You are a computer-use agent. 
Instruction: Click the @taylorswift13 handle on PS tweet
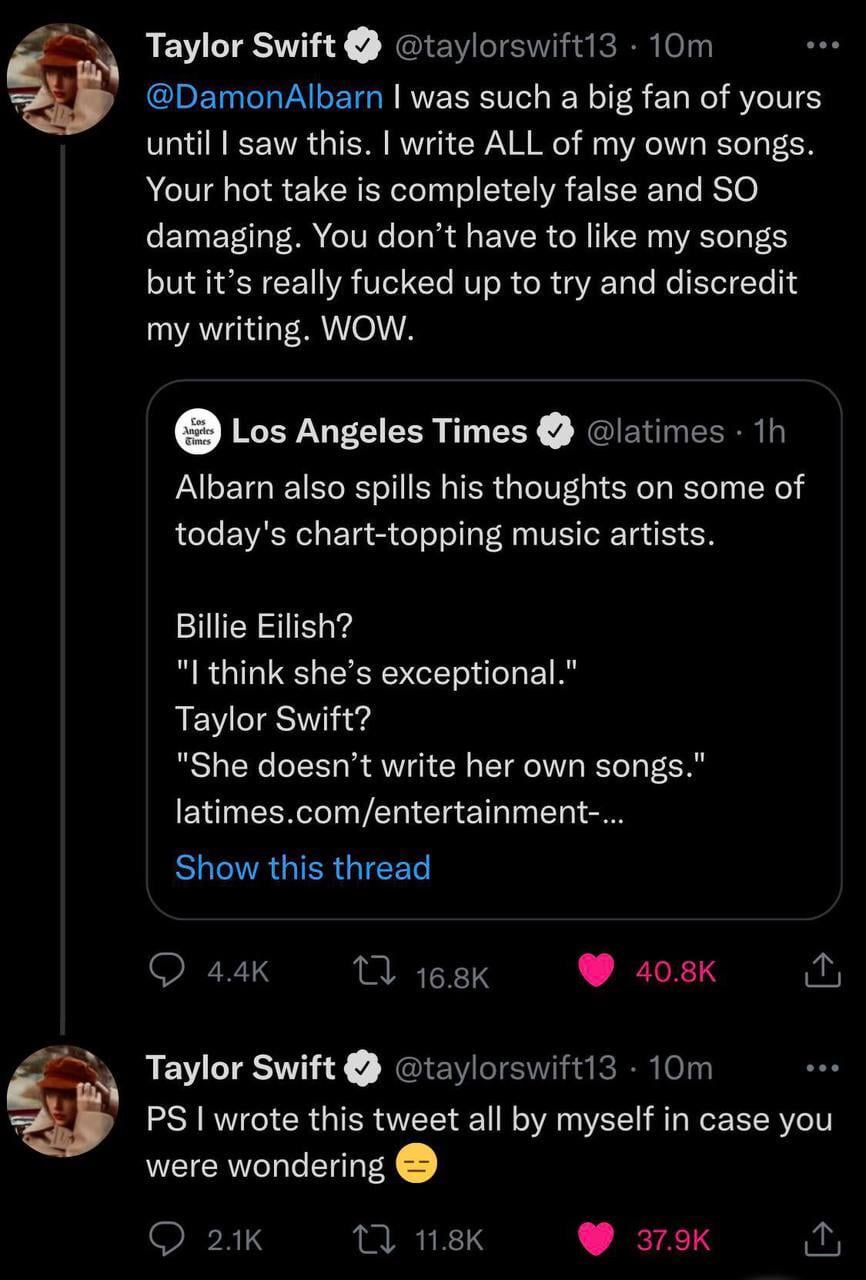(x=506, y=1068)
